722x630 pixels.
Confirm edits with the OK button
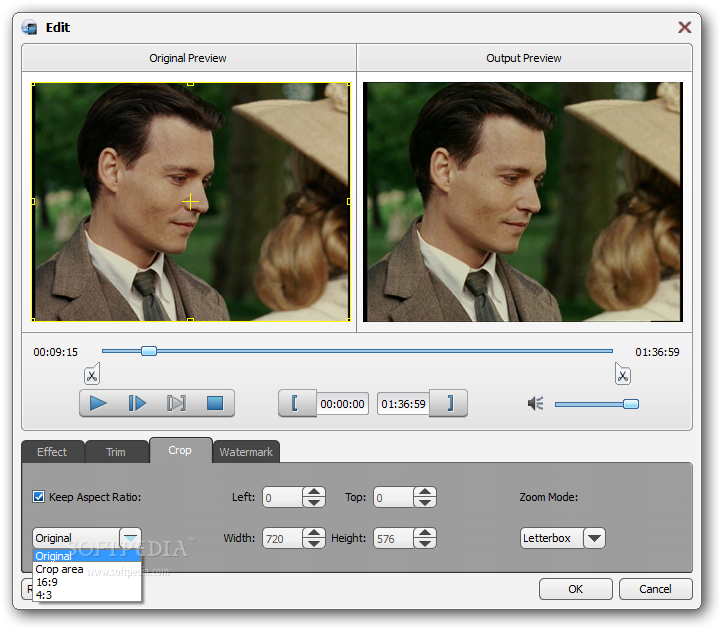(576, 589)
